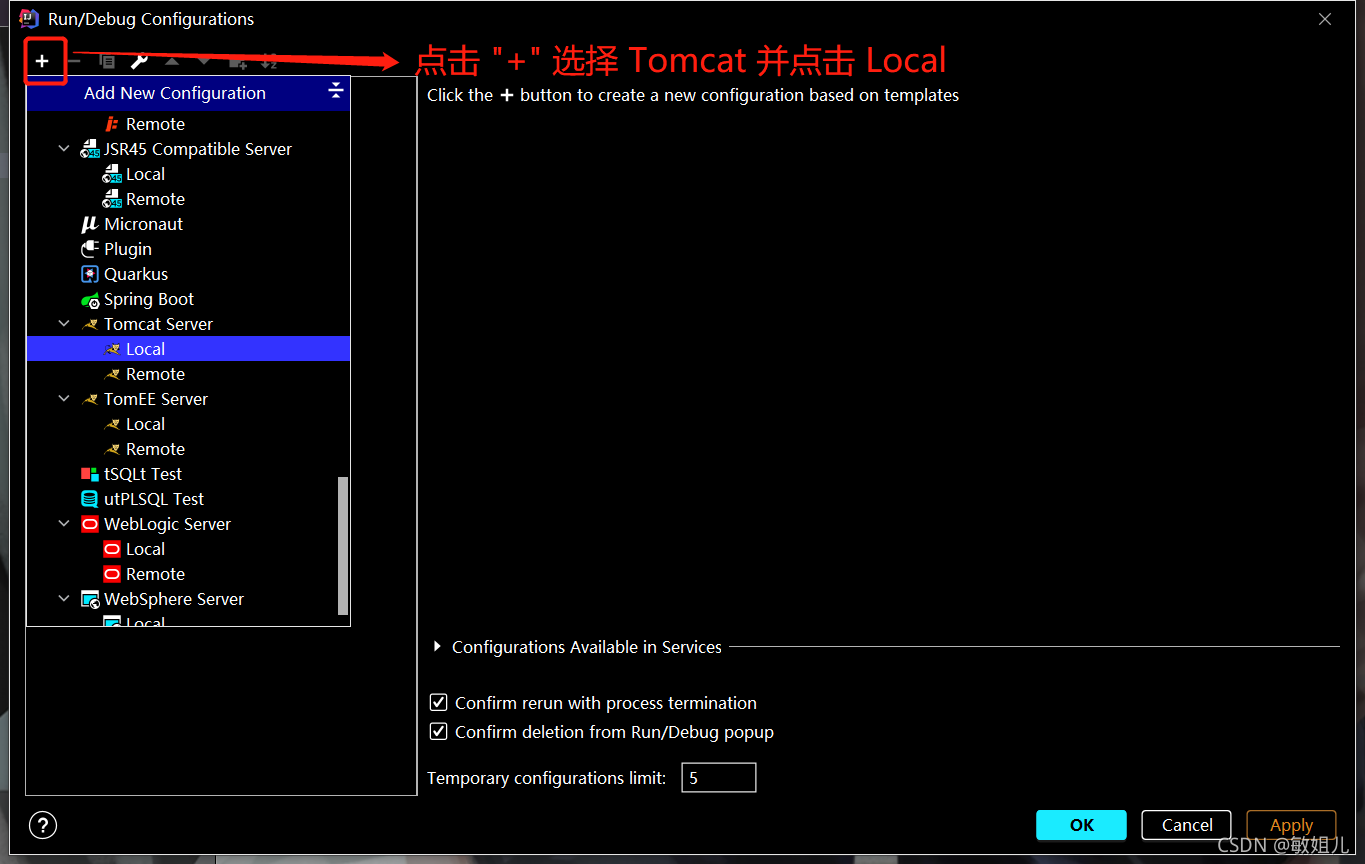Open Edit Templates via the wrench icon

tap(139, 61)
